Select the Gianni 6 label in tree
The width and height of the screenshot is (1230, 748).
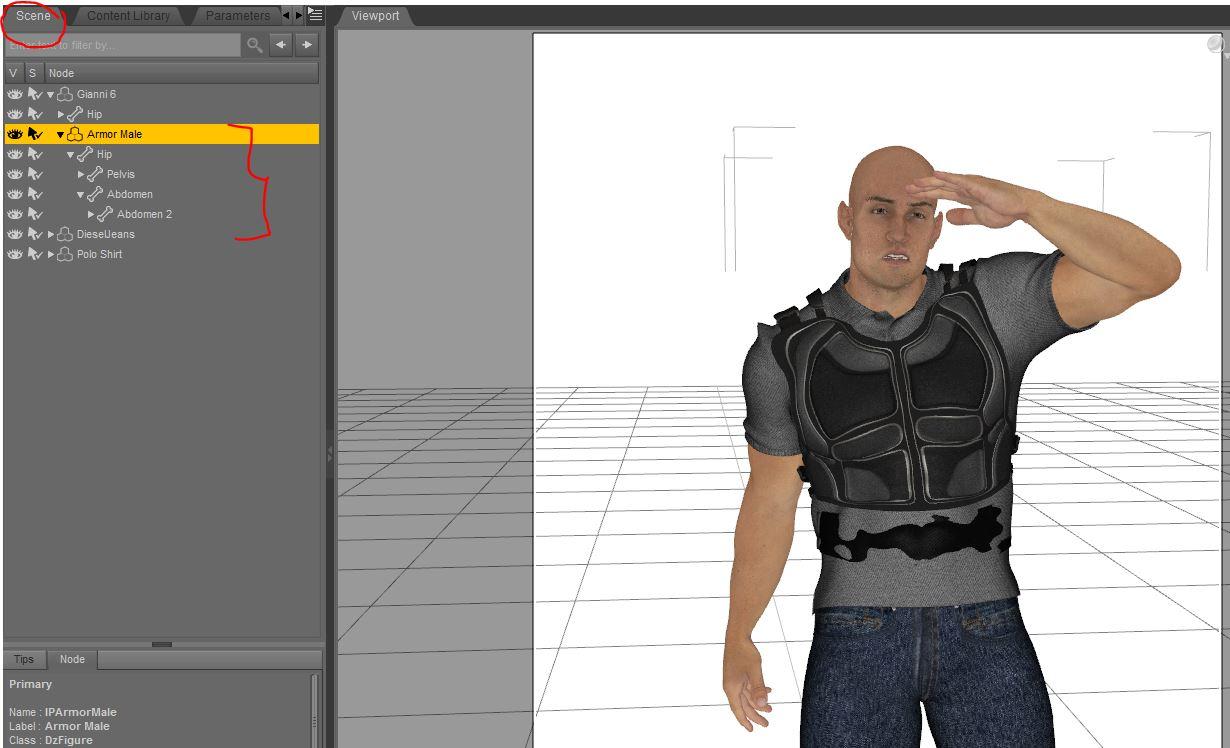pos(96,94)
